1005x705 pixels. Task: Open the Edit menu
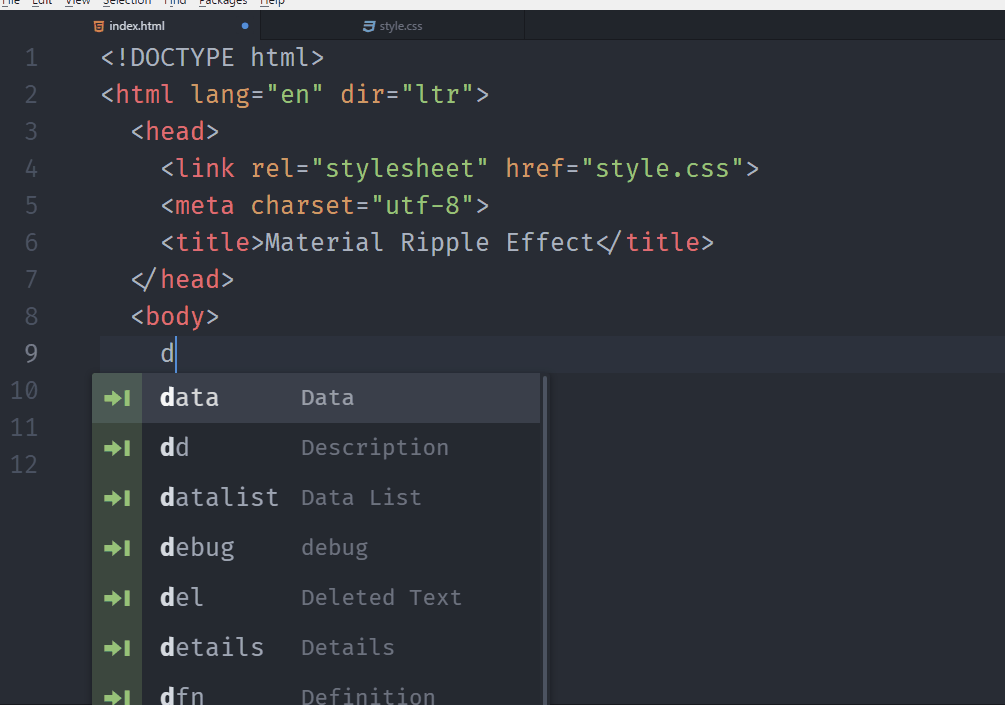pyautogui.click(x=40, y=3)
